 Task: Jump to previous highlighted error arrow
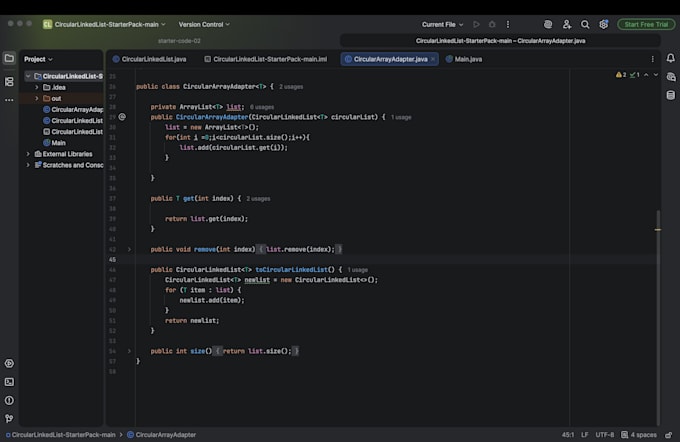646,75
